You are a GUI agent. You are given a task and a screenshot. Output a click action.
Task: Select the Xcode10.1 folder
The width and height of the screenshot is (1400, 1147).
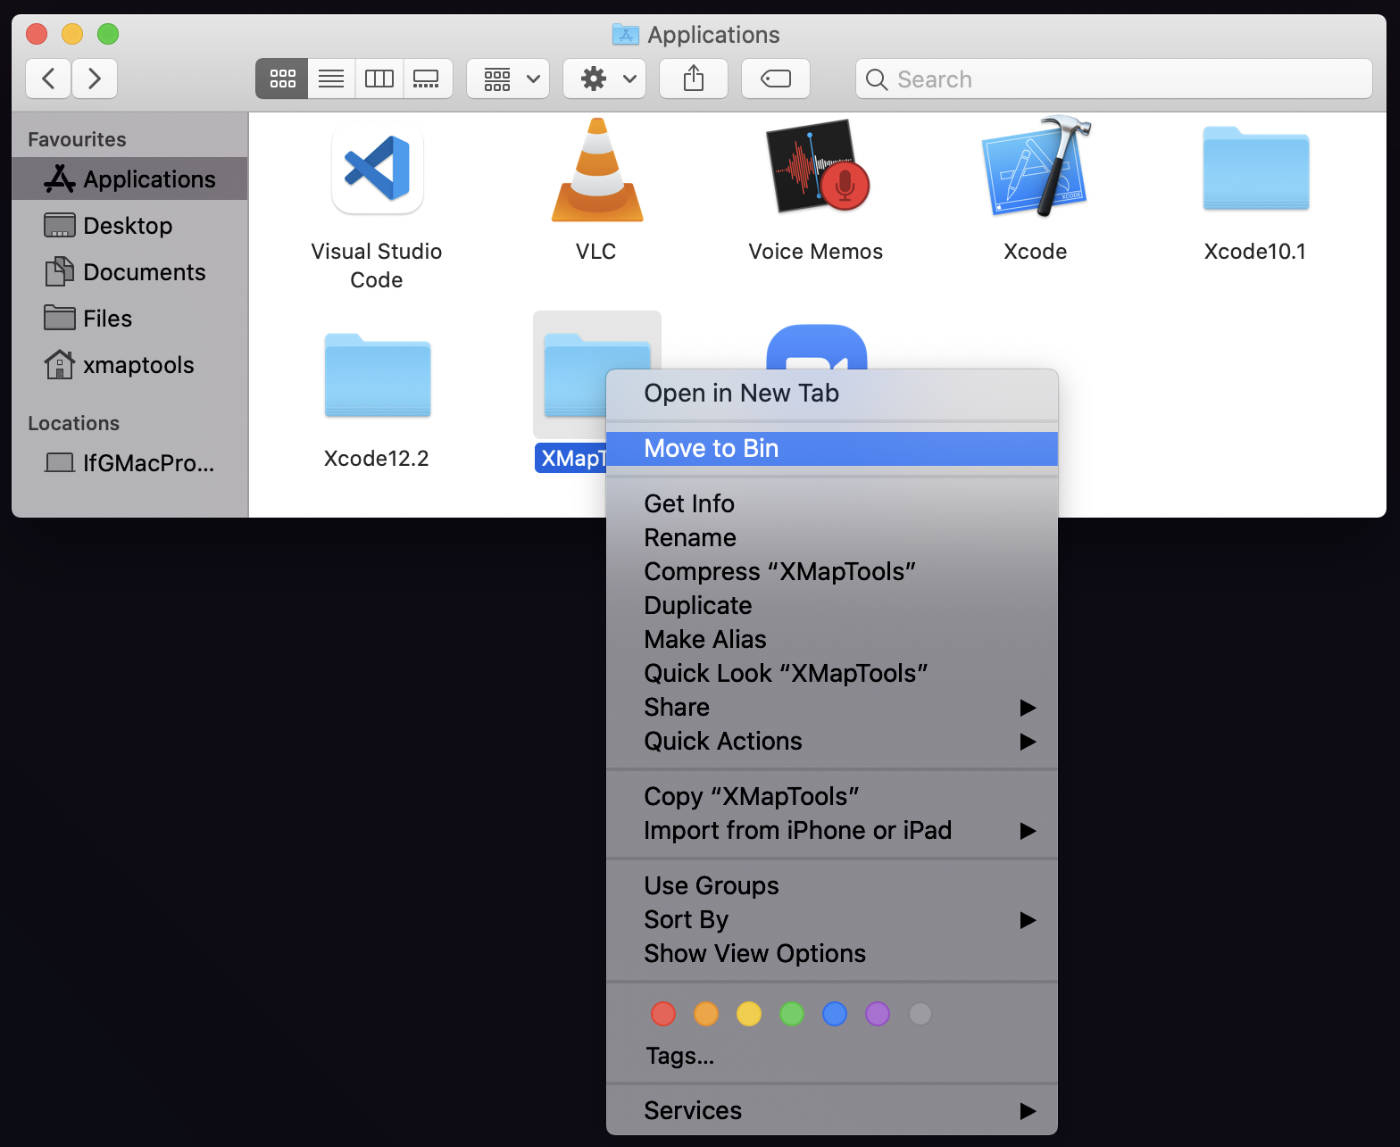tap(1255, 168)
